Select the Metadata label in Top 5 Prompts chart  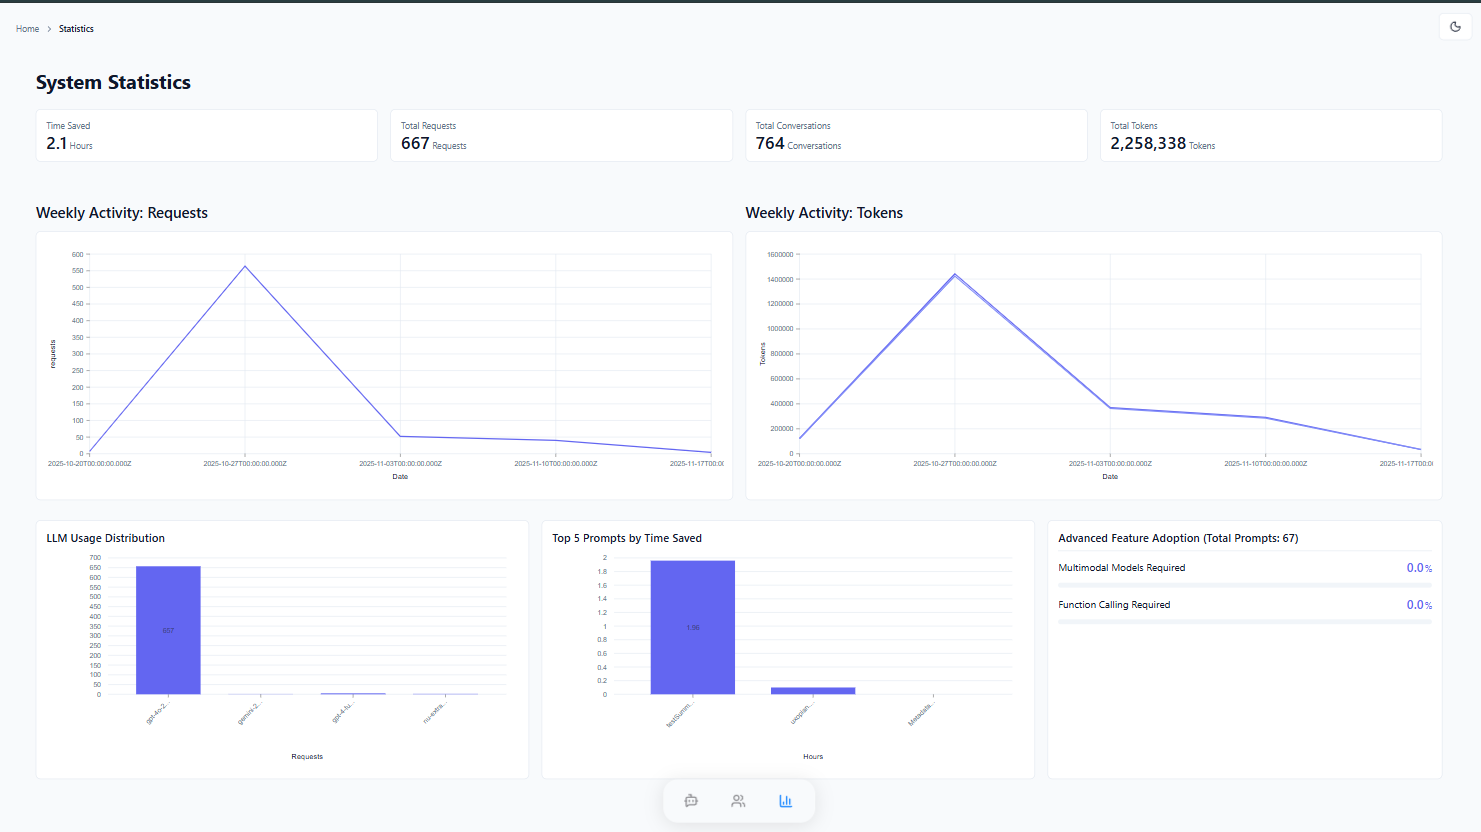point(921,710)
